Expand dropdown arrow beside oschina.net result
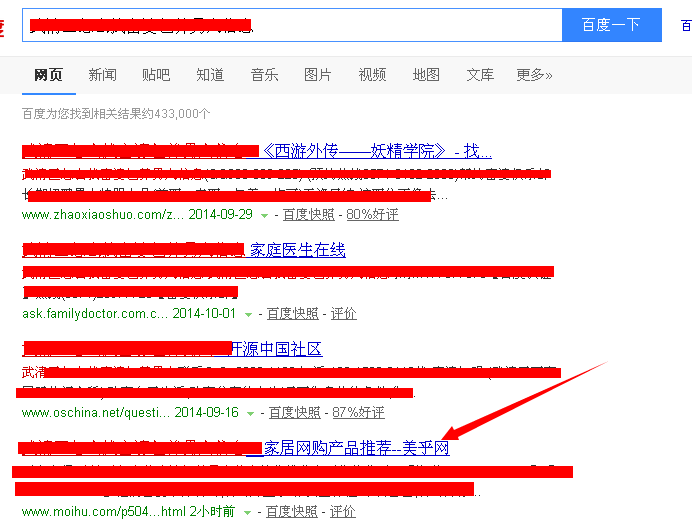692x532 pixels. pos(250,413)
